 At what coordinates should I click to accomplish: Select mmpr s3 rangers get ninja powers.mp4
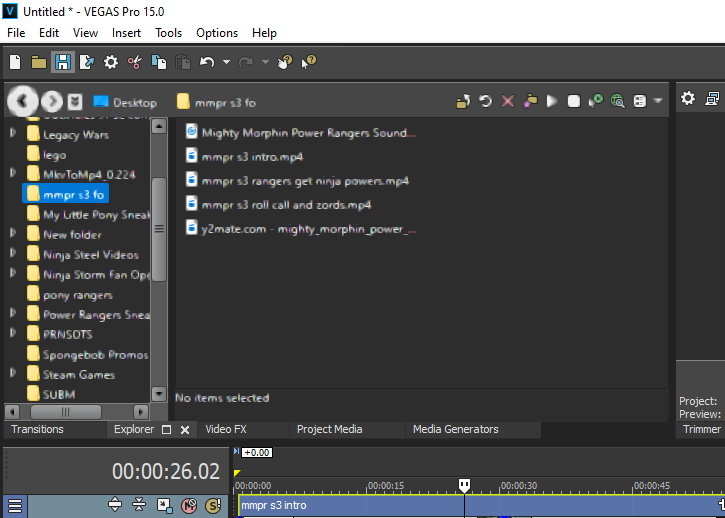297,181
